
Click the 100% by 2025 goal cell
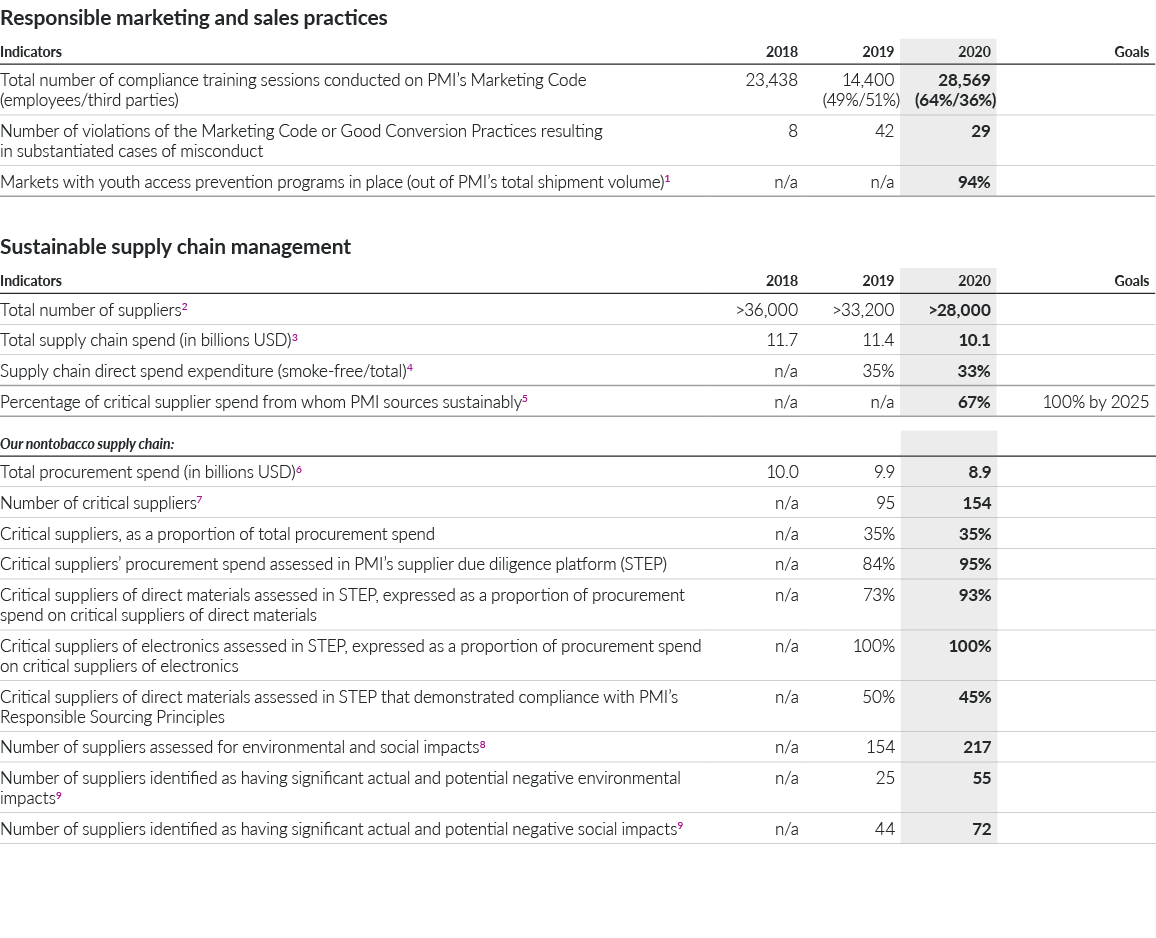point(1095,402)
